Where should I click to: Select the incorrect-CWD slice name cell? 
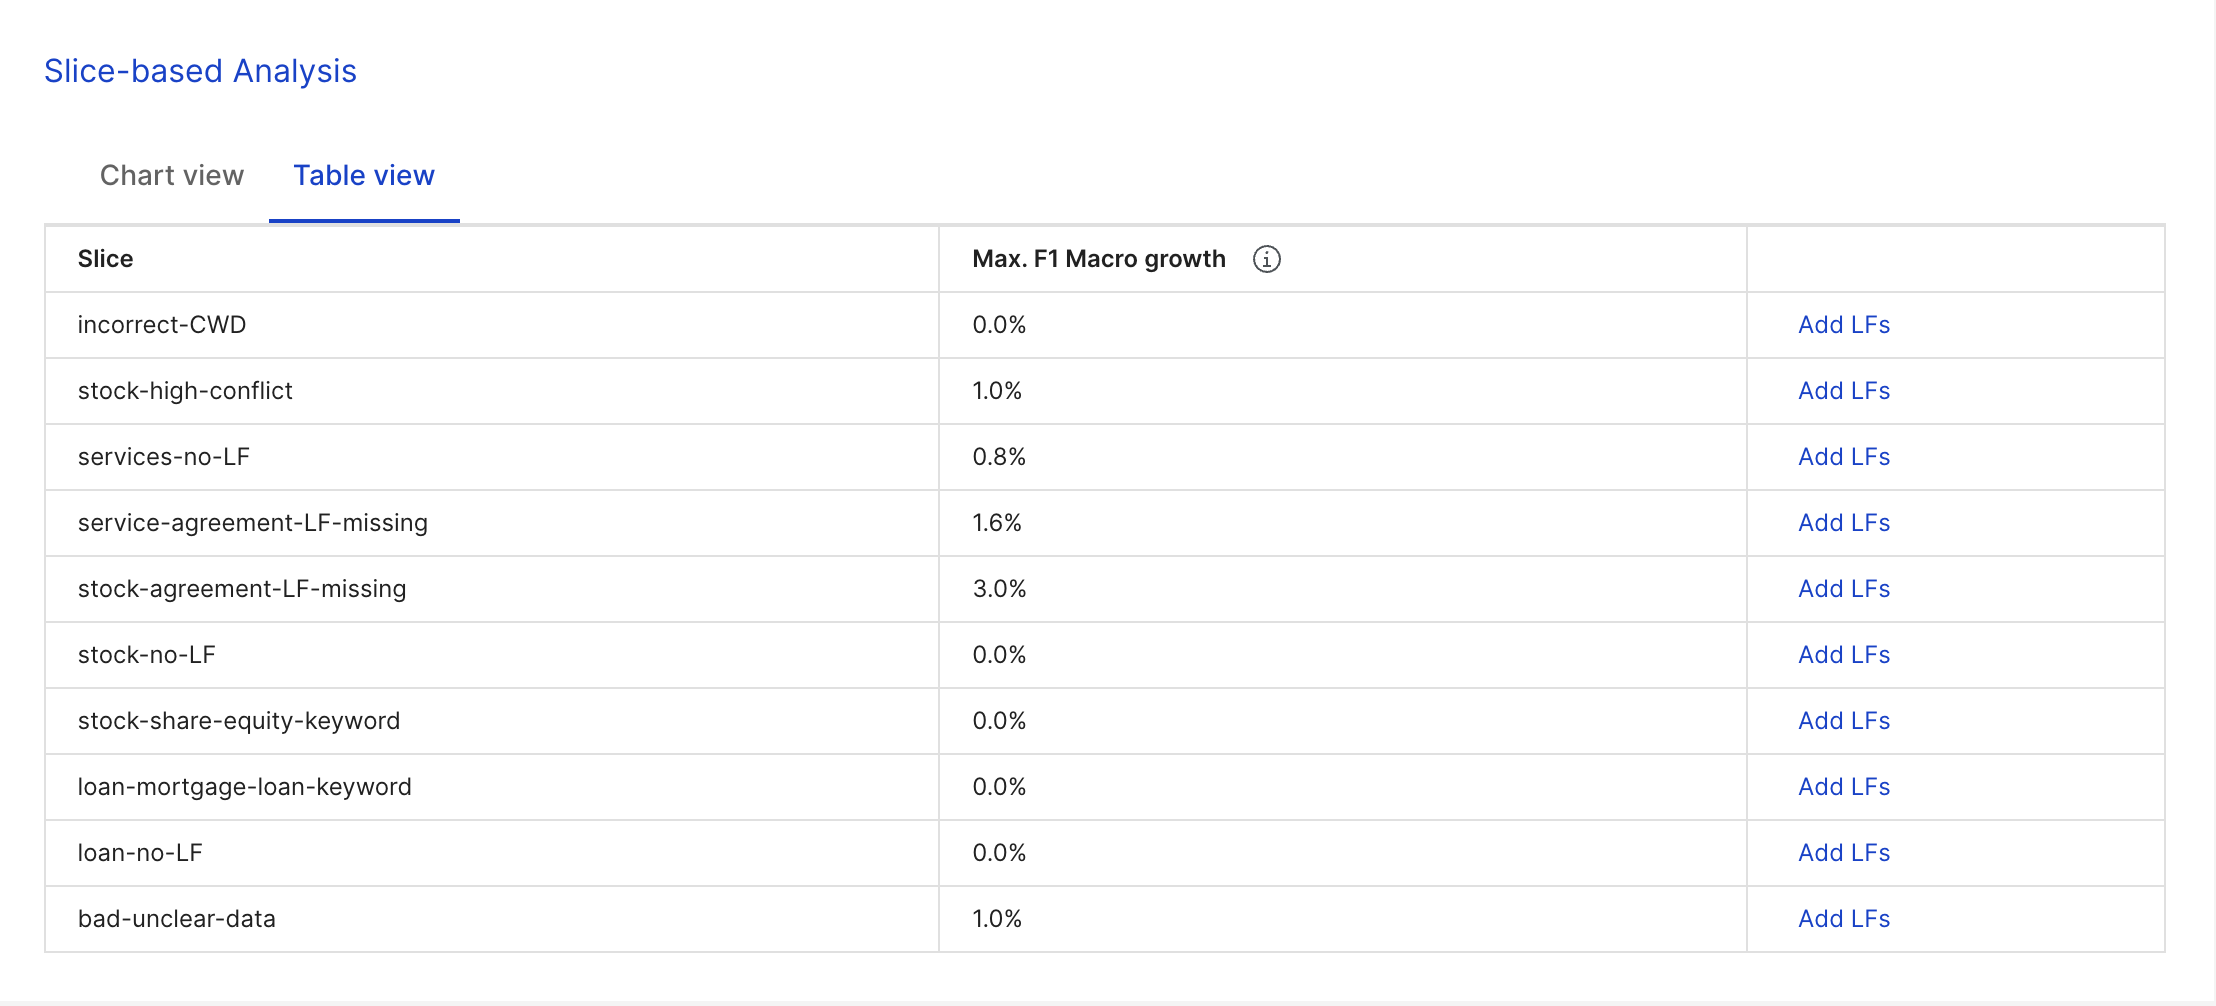pyautogui.click(x=492, y=325)
